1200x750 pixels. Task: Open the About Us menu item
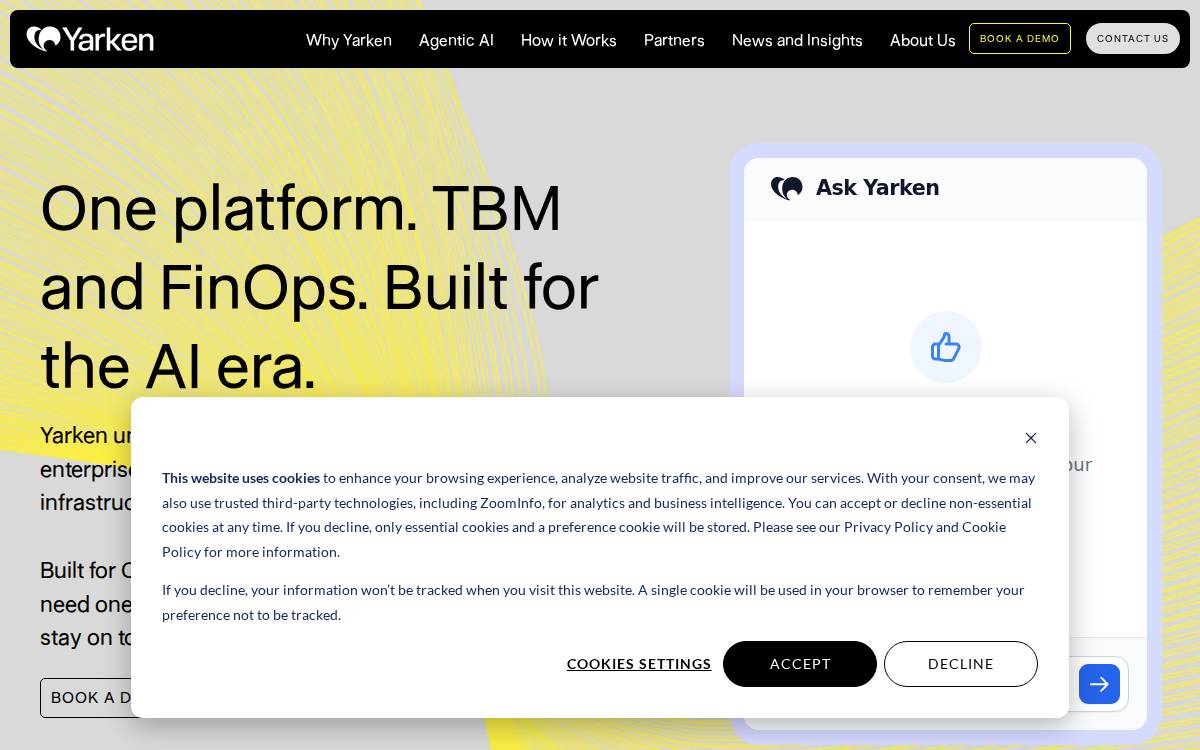(x=923, y=40)
